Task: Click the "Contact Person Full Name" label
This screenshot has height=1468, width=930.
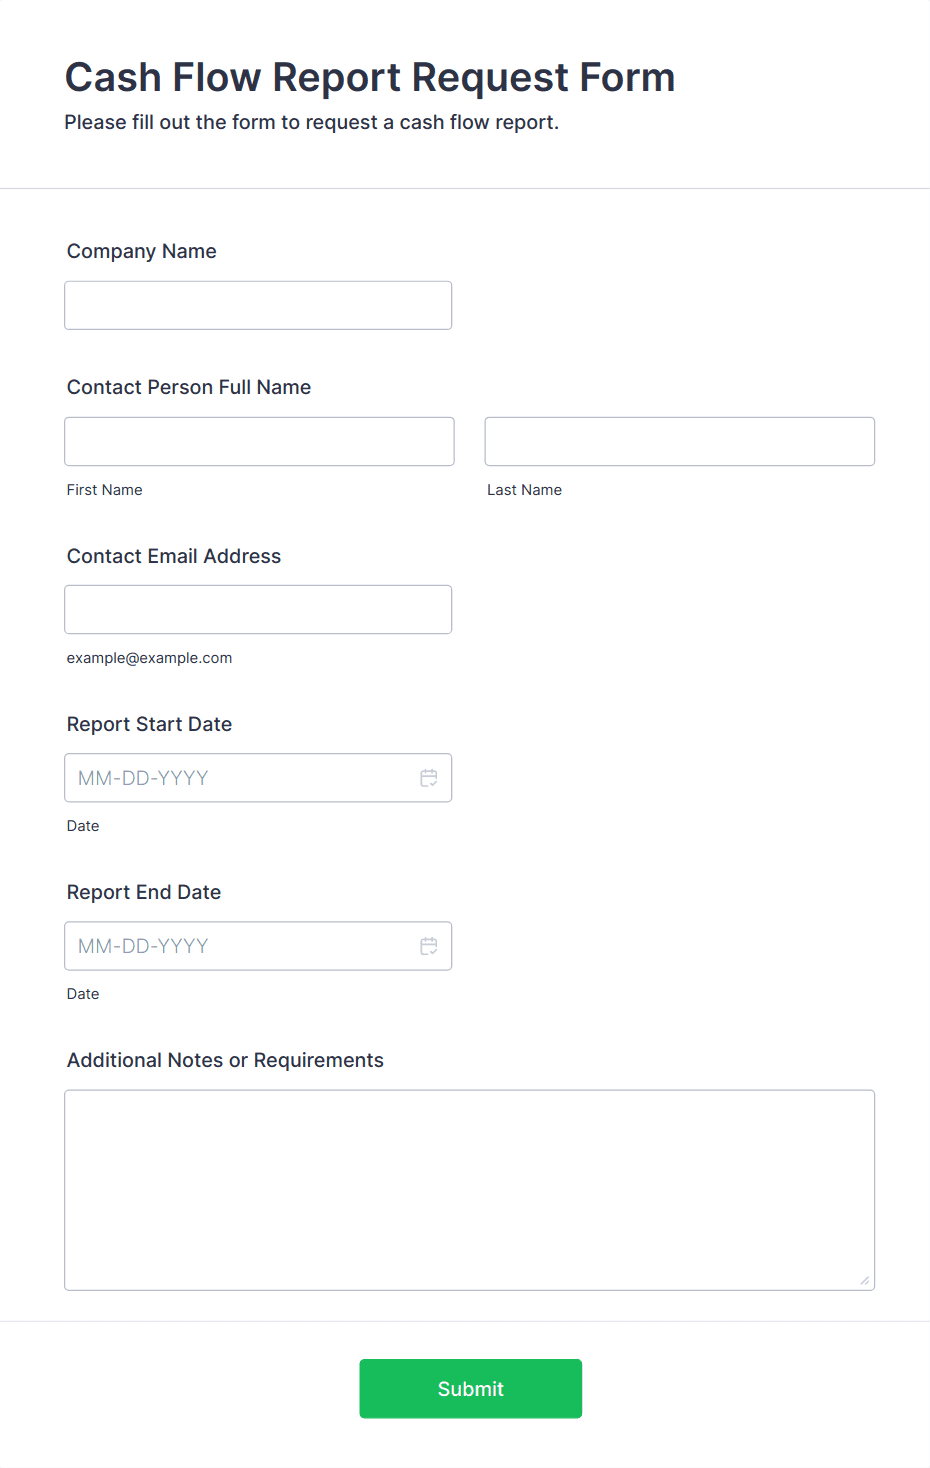Action: (x=189, y=387)
